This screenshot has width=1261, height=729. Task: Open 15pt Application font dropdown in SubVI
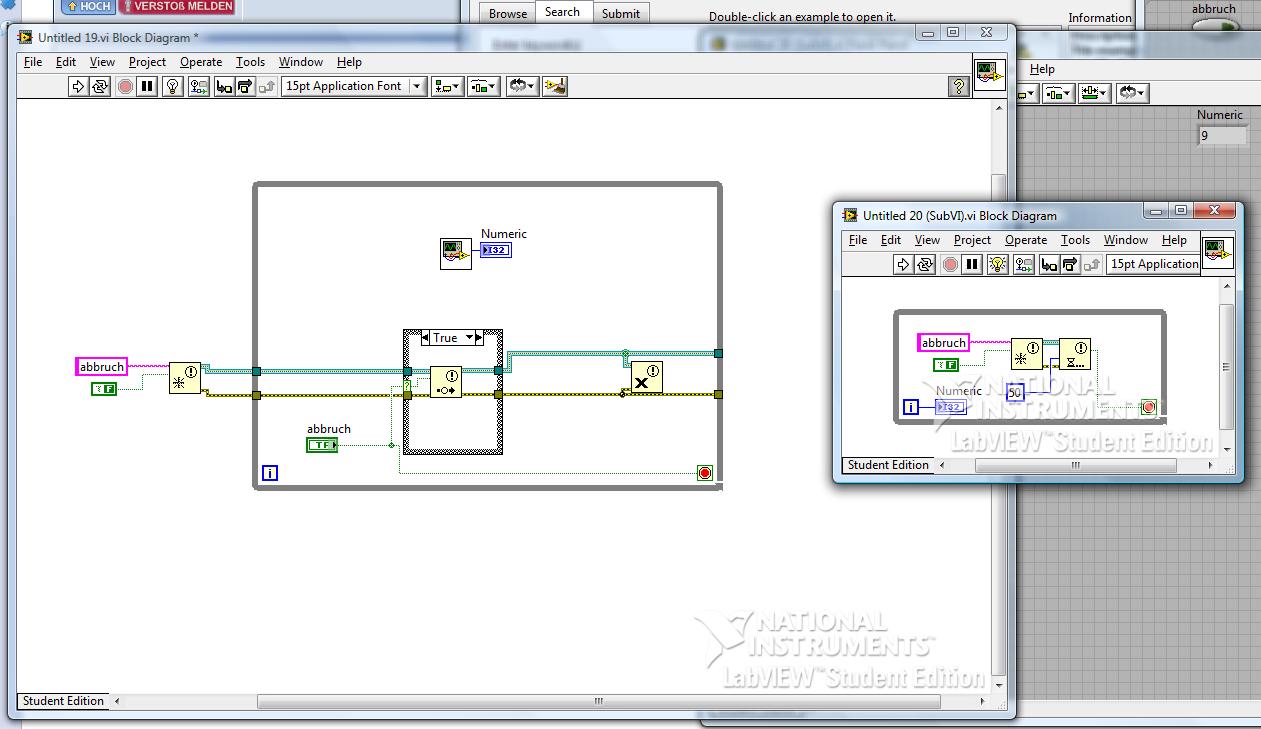(1153, 264)
